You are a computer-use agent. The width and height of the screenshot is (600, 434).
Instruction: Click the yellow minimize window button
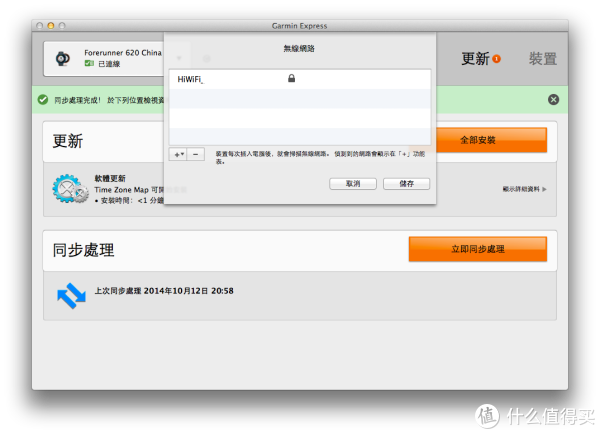coord(51,26)
